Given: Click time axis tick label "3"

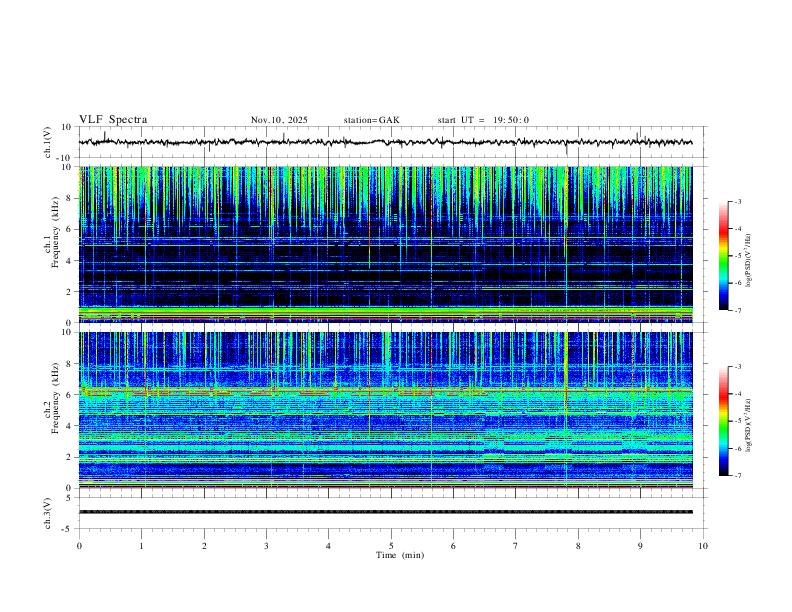Looking at the screenshot, I should pyautogui.click(x=267, y=546).
